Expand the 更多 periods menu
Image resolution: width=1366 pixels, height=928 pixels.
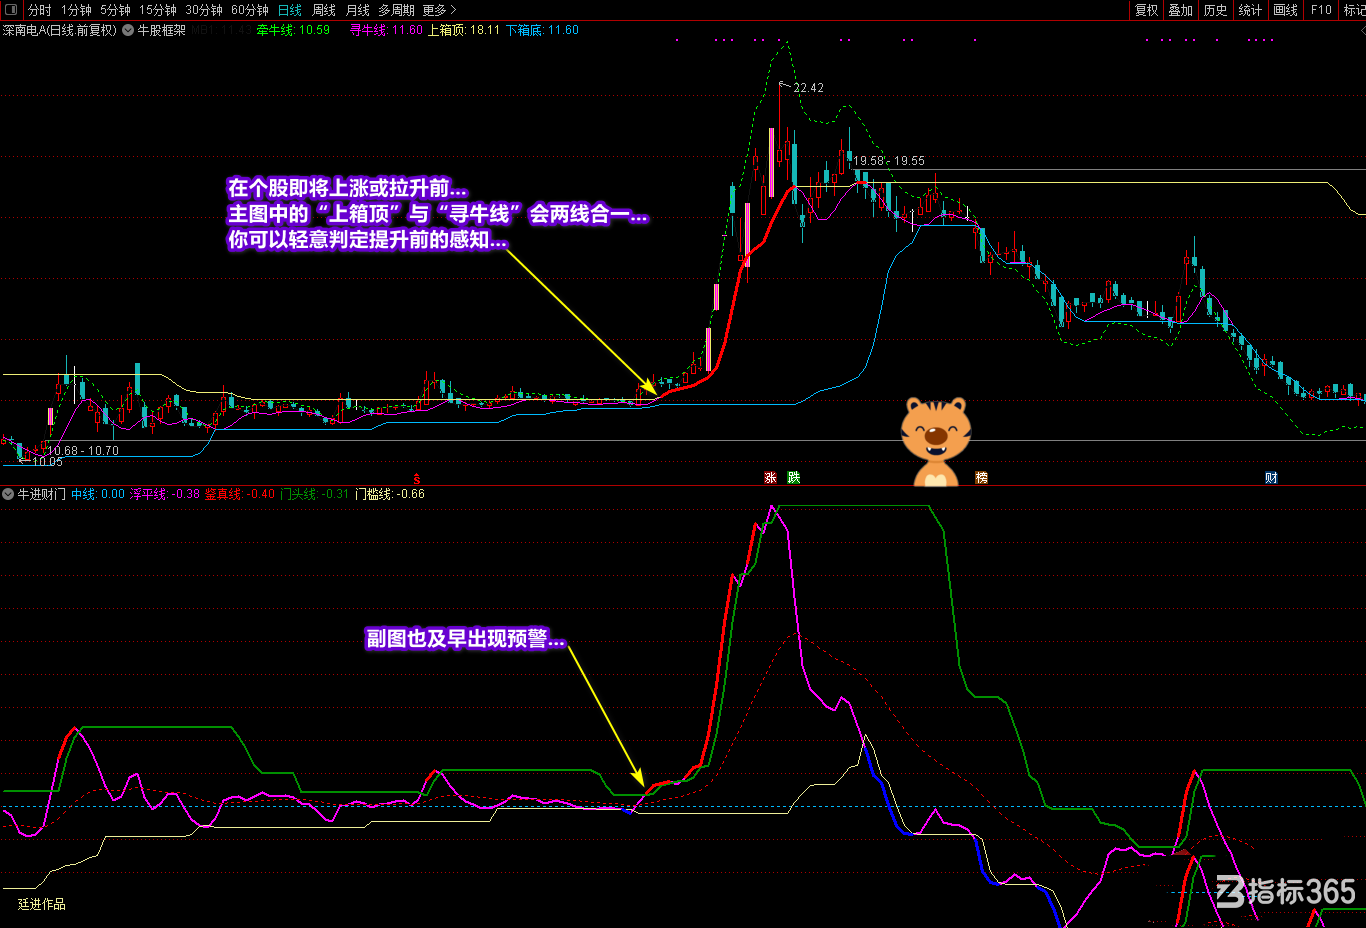click(x=439, y=10)
